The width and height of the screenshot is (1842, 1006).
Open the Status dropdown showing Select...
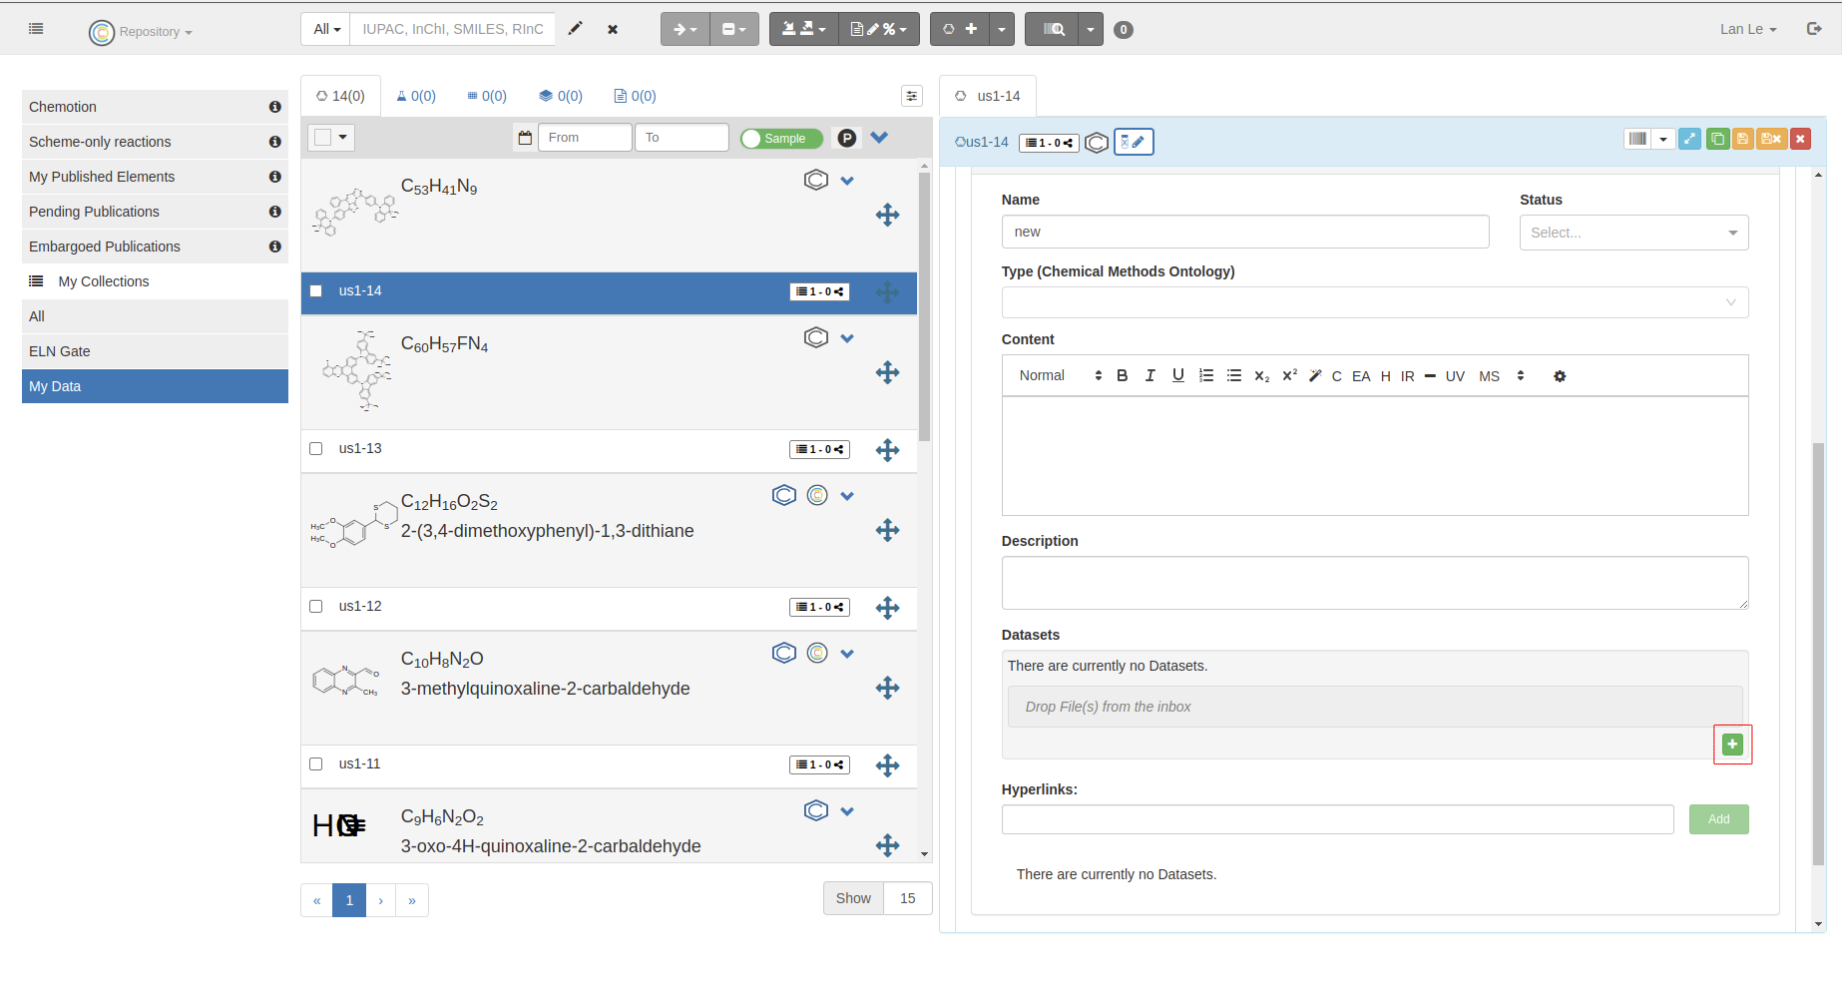[1633, 232]
